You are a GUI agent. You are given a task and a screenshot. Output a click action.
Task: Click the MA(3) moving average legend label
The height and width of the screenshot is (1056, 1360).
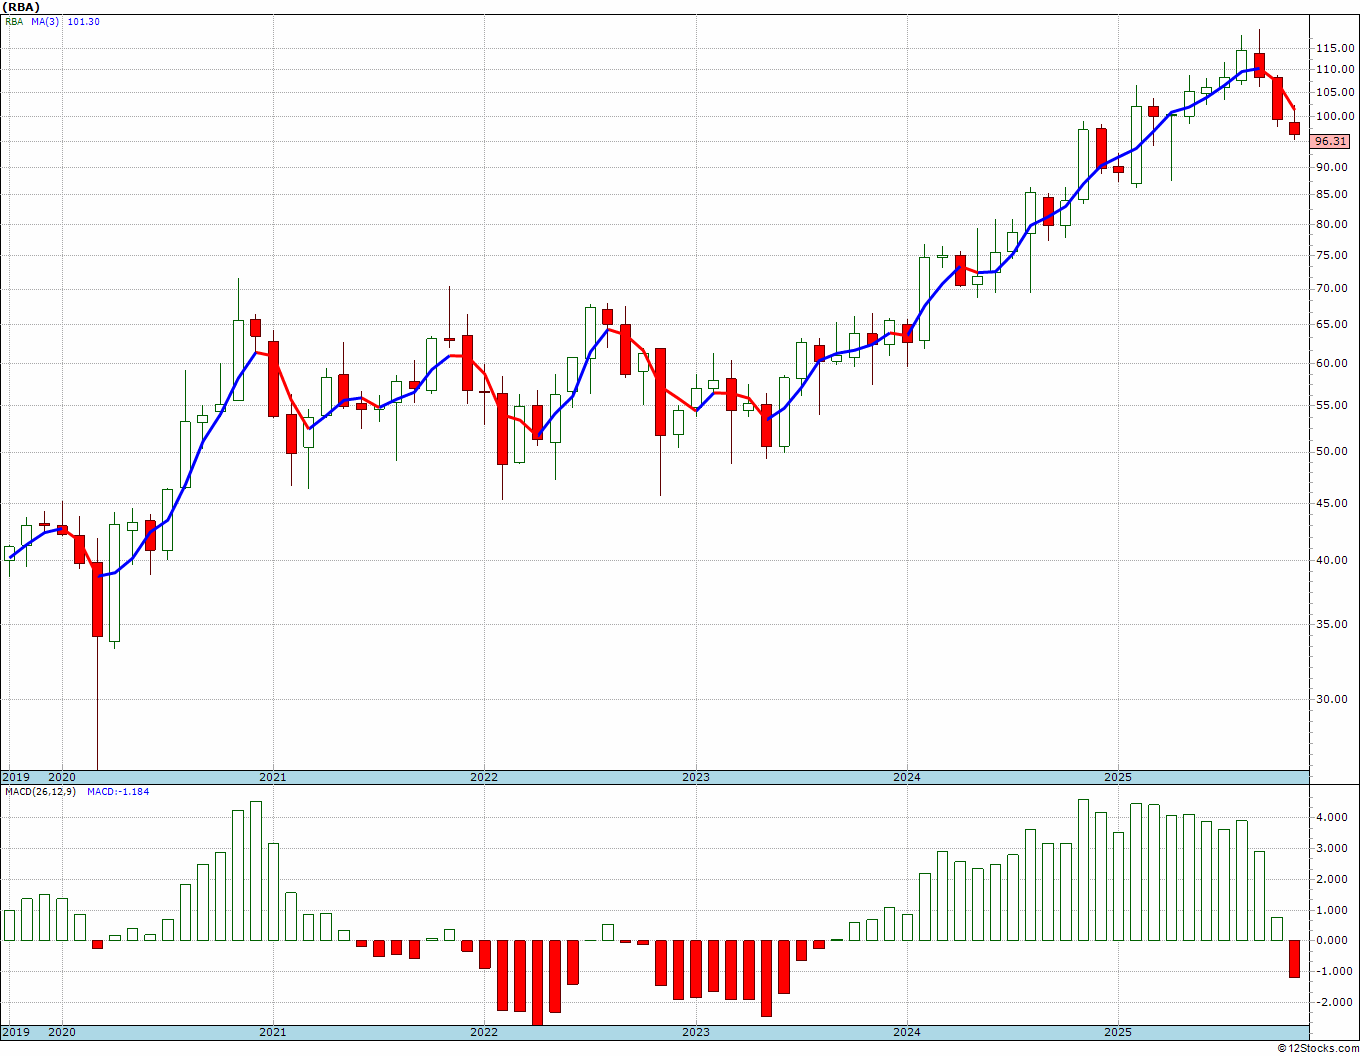tap(45, 22)
